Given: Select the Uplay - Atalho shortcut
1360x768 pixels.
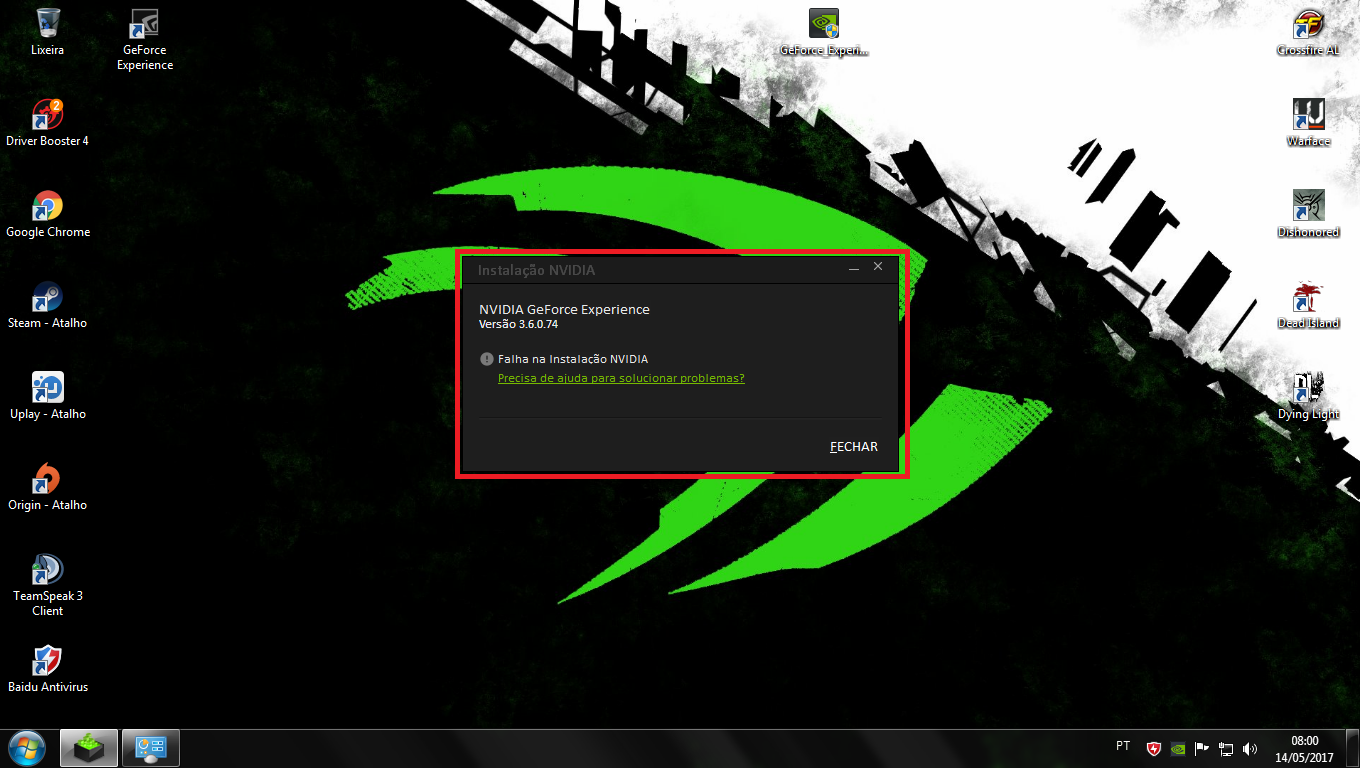Looking at the screenshot, I should pyautogui.click(x=47, y=396).
